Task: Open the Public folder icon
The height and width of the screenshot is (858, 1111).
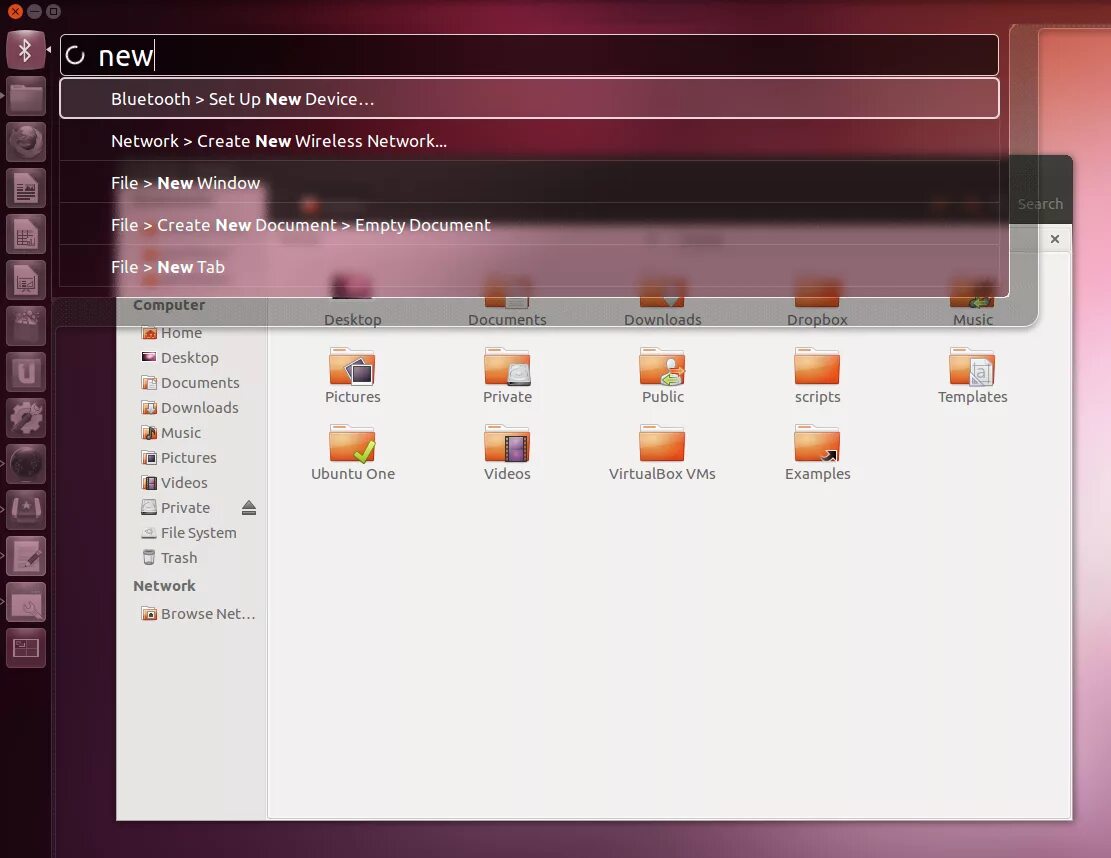Action: coord(662,366)
